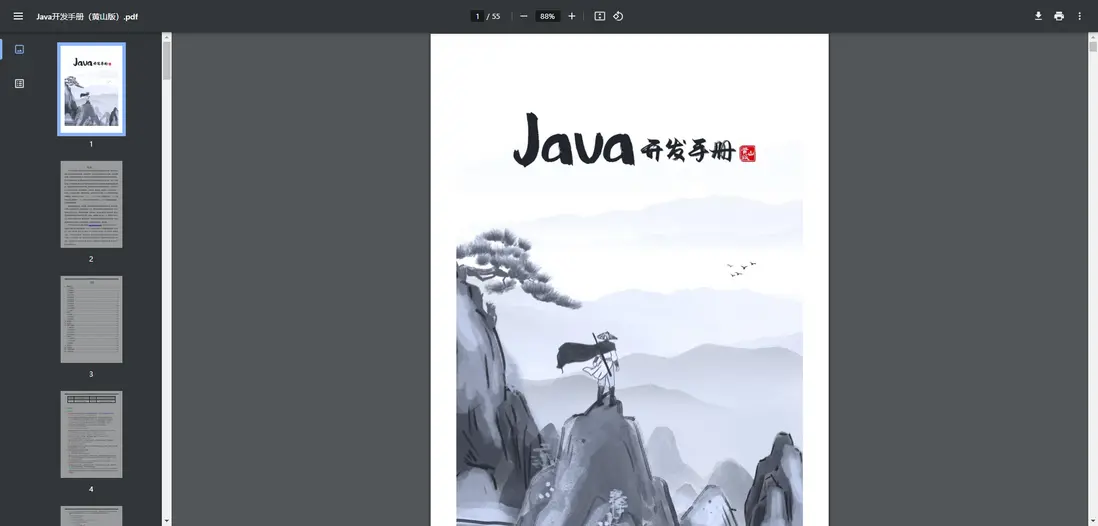Print the document
This screenshot has width=1098, height=526.
coord(1059,16)
